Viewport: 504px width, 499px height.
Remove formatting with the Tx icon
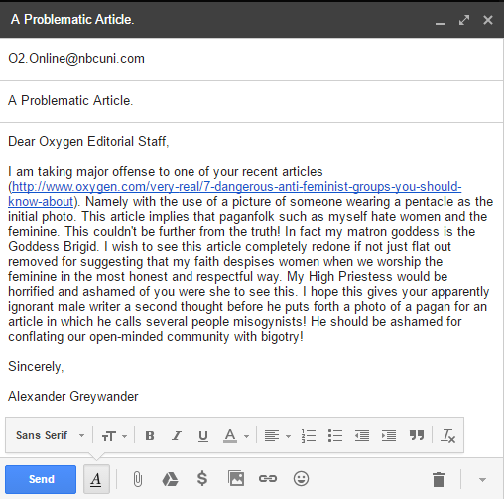click(x=448, y=436)
